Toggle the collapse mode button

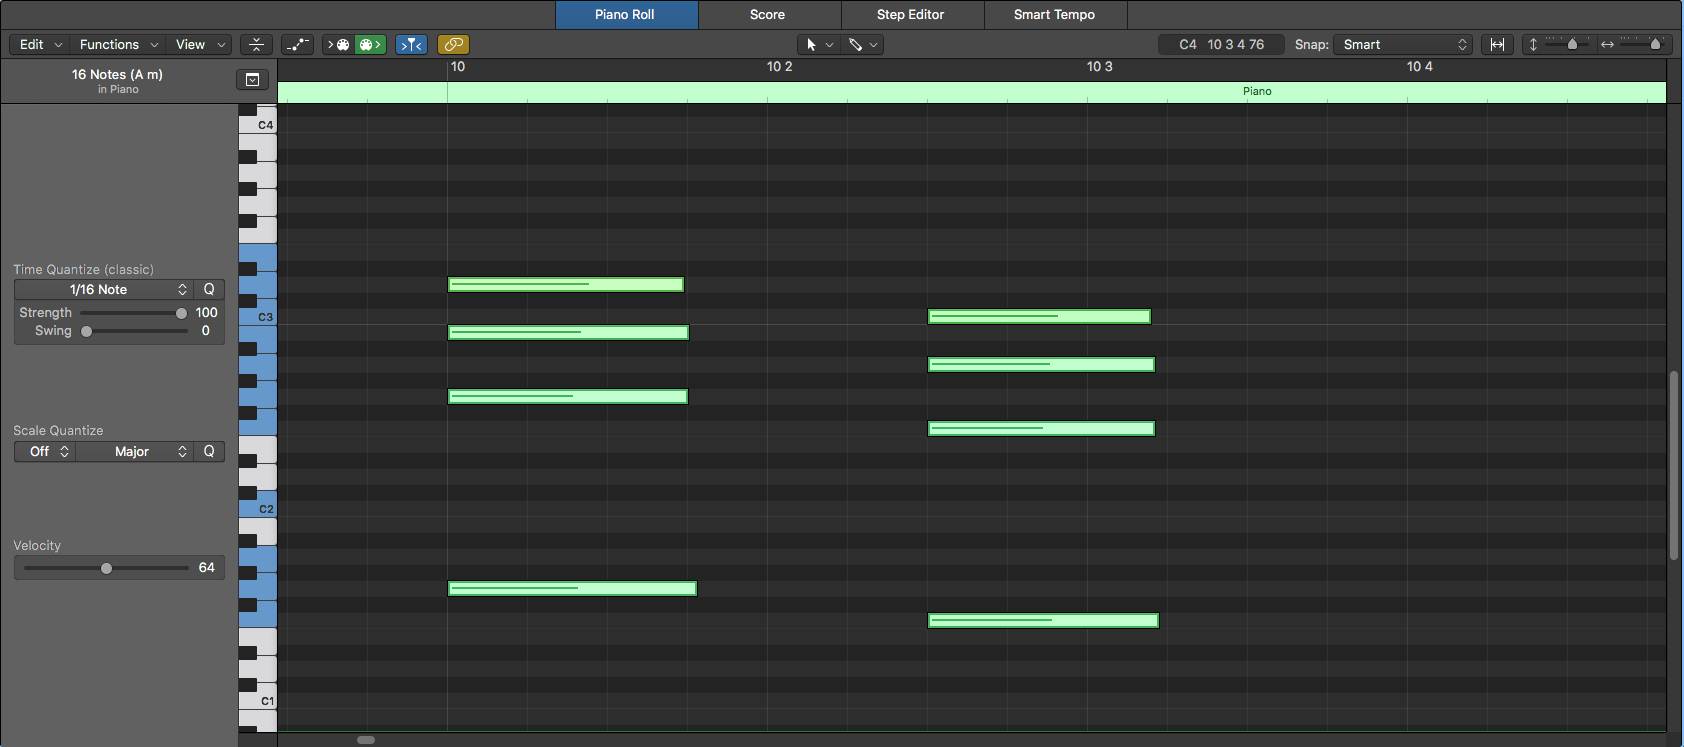[256, 45]
